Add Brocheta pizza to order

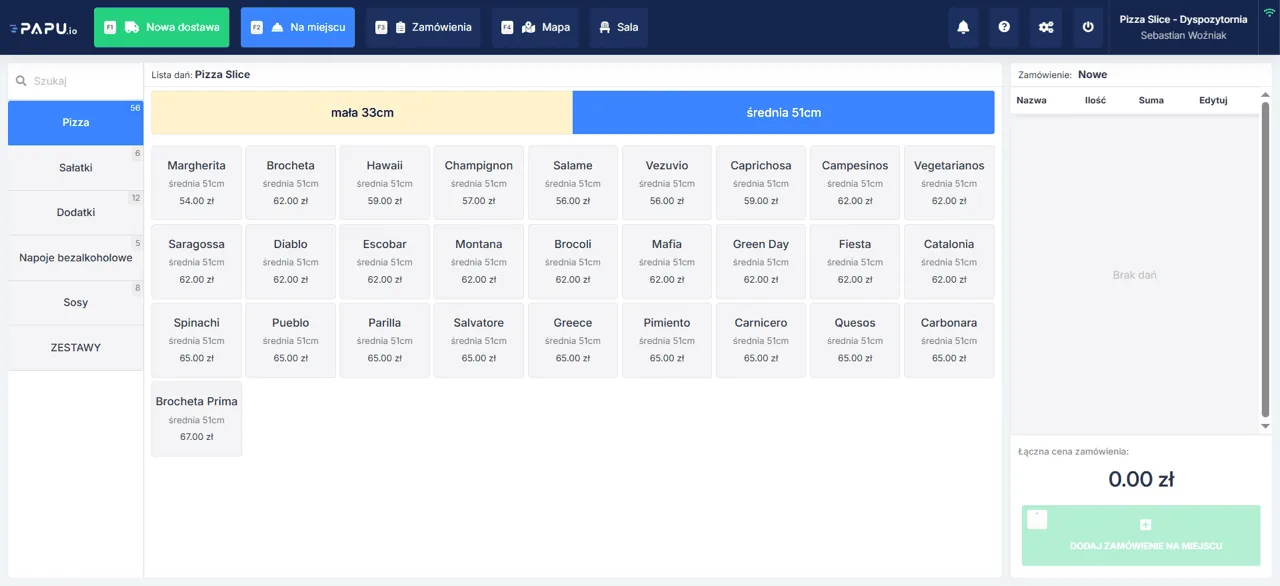coord(290,183)
